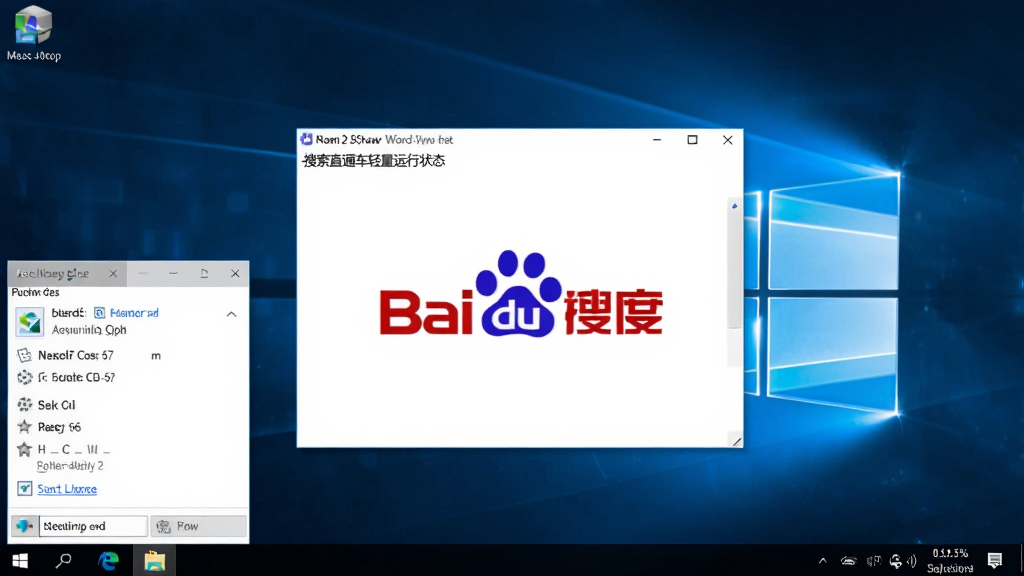This screenshot has height=576, width=1024.
Task: Close the small panel's tab
Action: pos(113,273)
